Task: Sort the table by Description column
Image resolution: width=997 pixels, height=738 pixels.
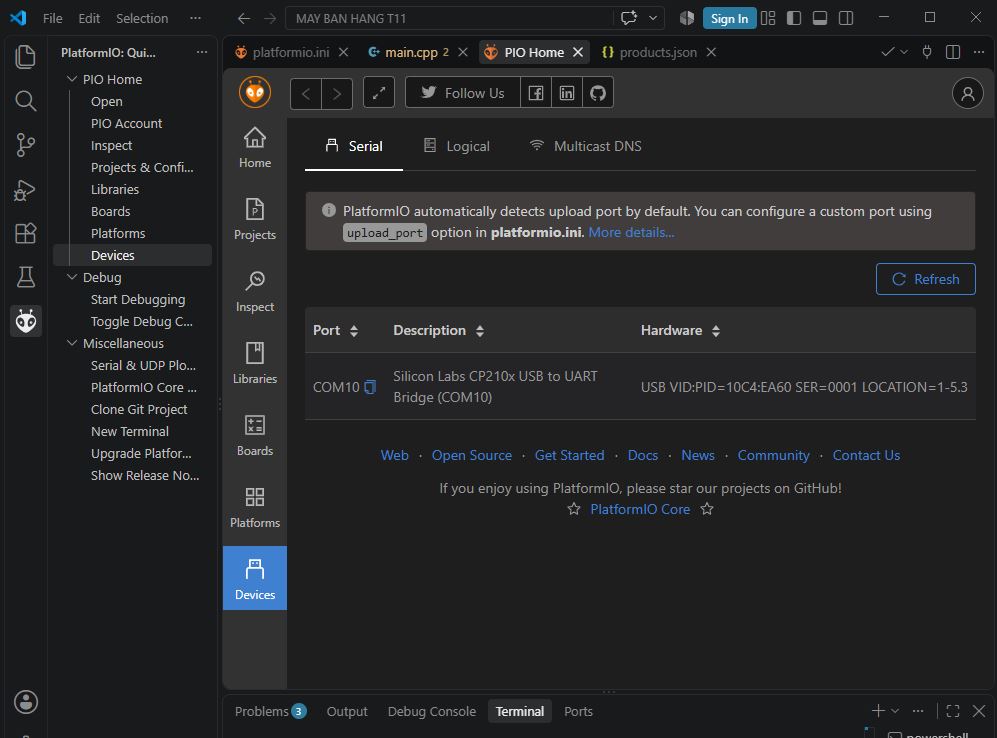Action: [480, 331]
